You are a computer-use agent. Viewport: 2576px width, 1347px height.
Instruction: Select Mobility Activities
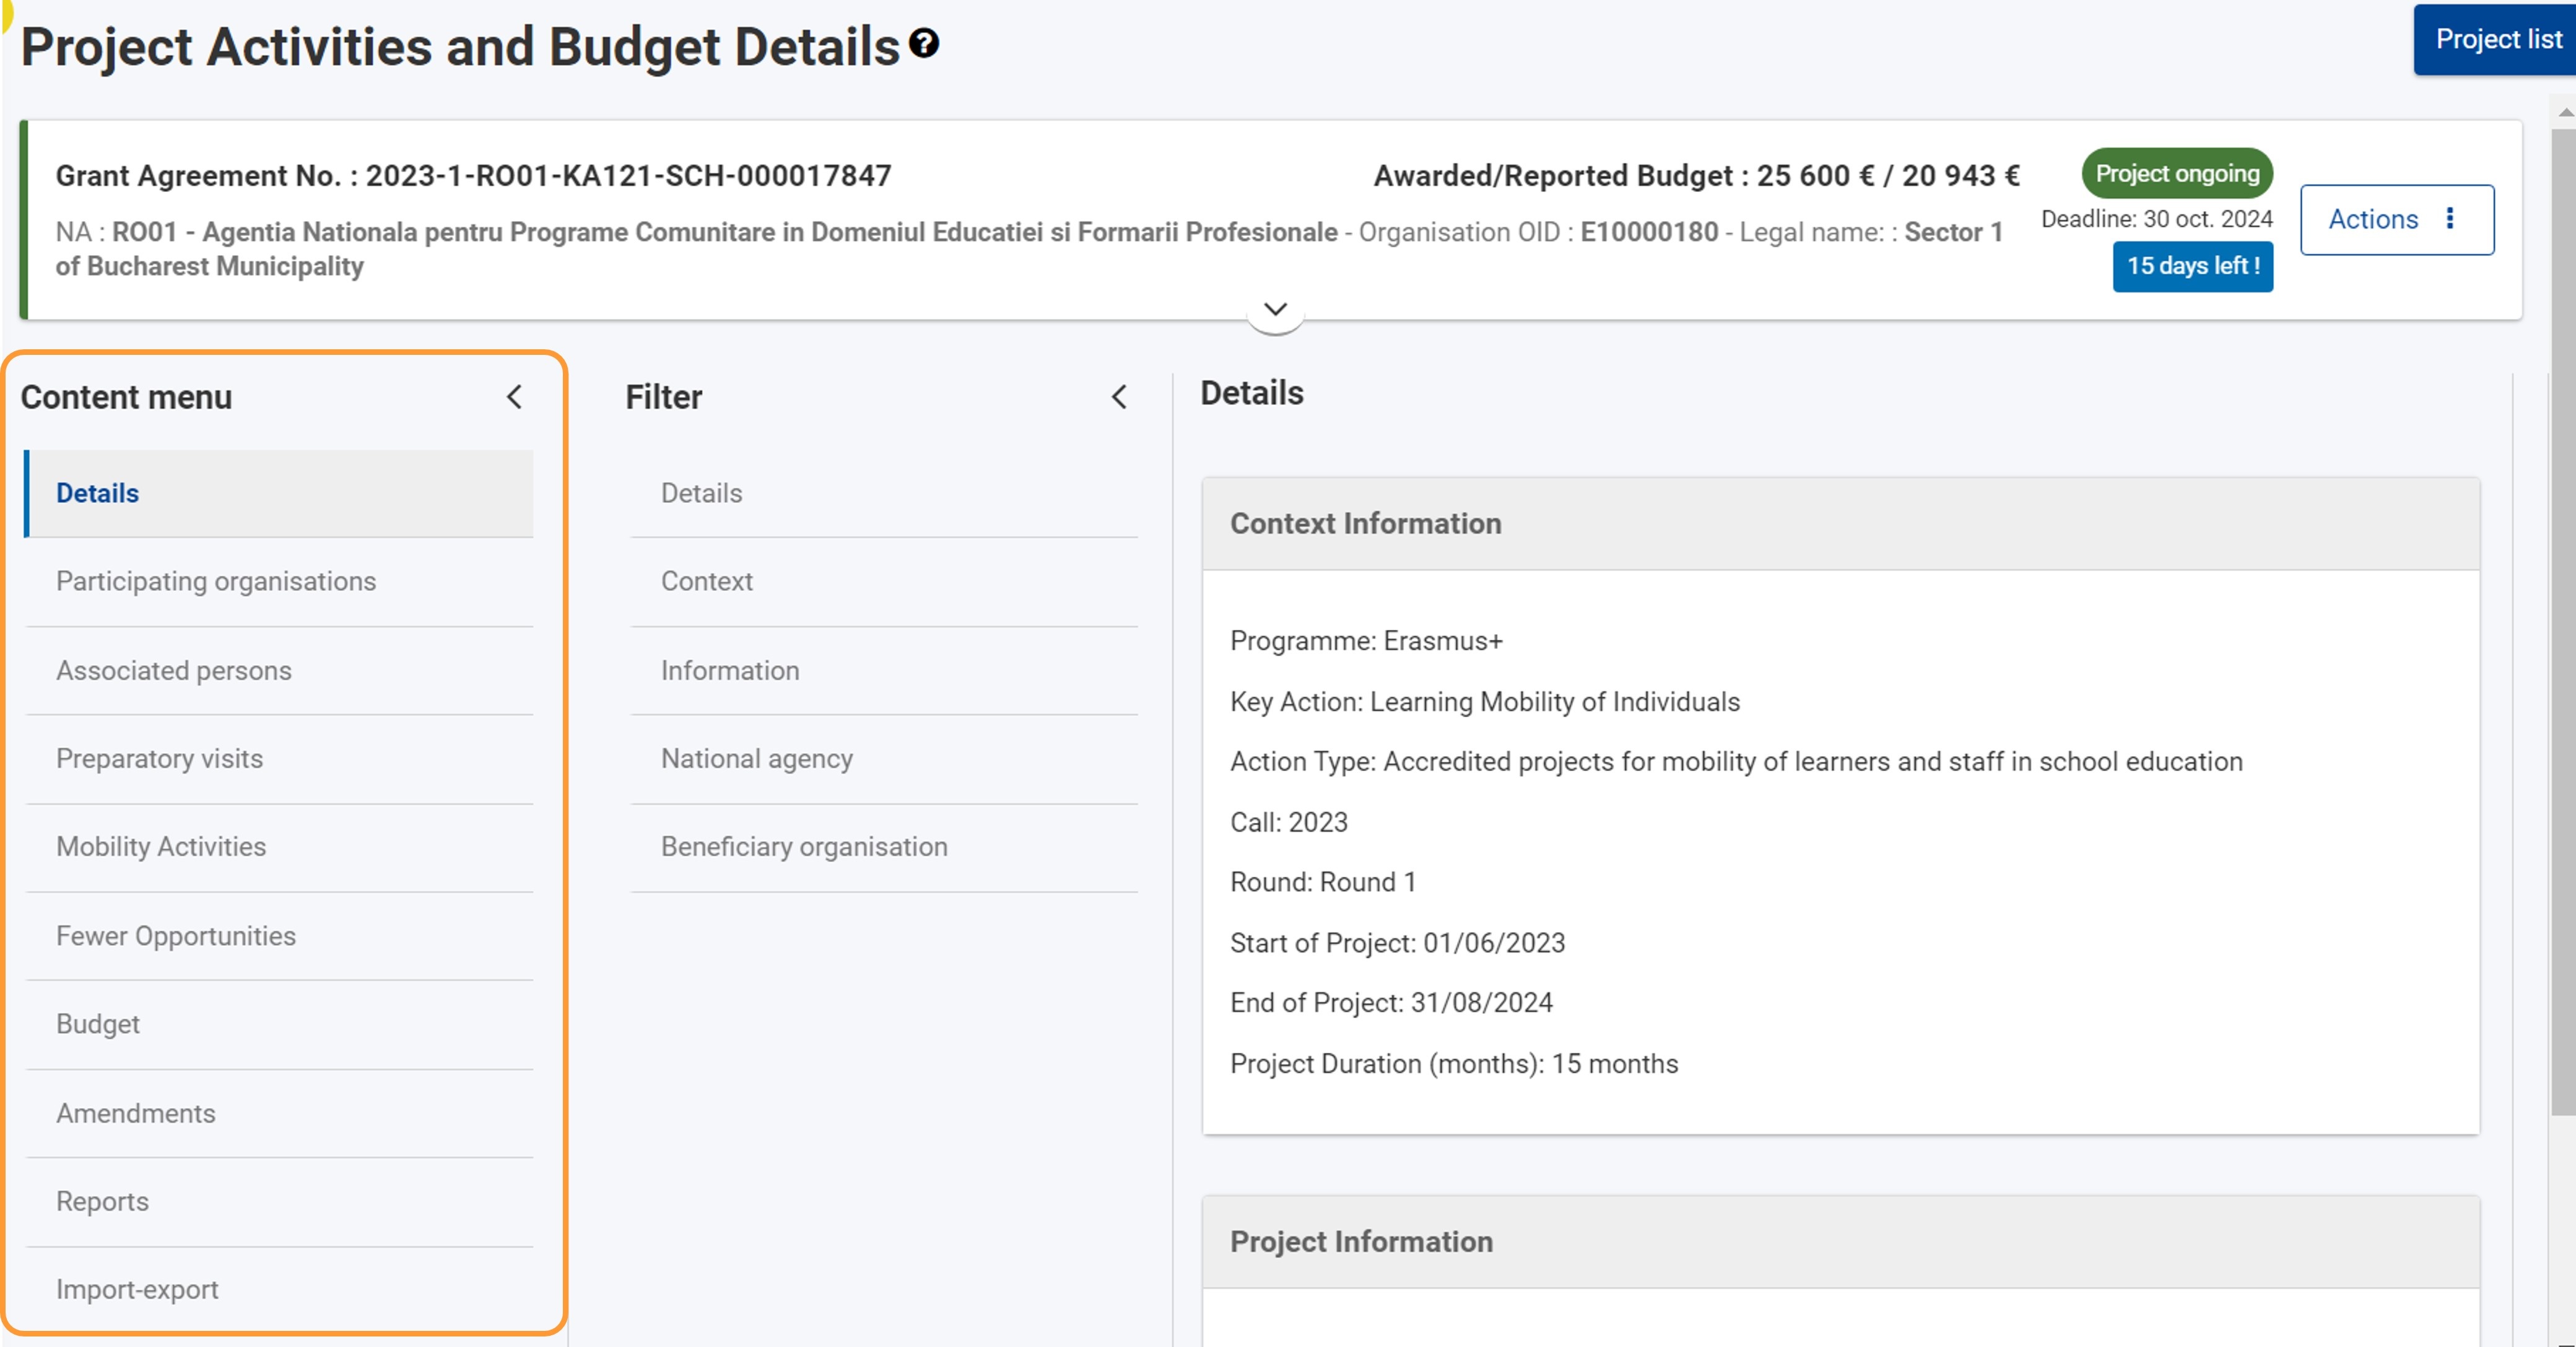(x=279, y=847)
